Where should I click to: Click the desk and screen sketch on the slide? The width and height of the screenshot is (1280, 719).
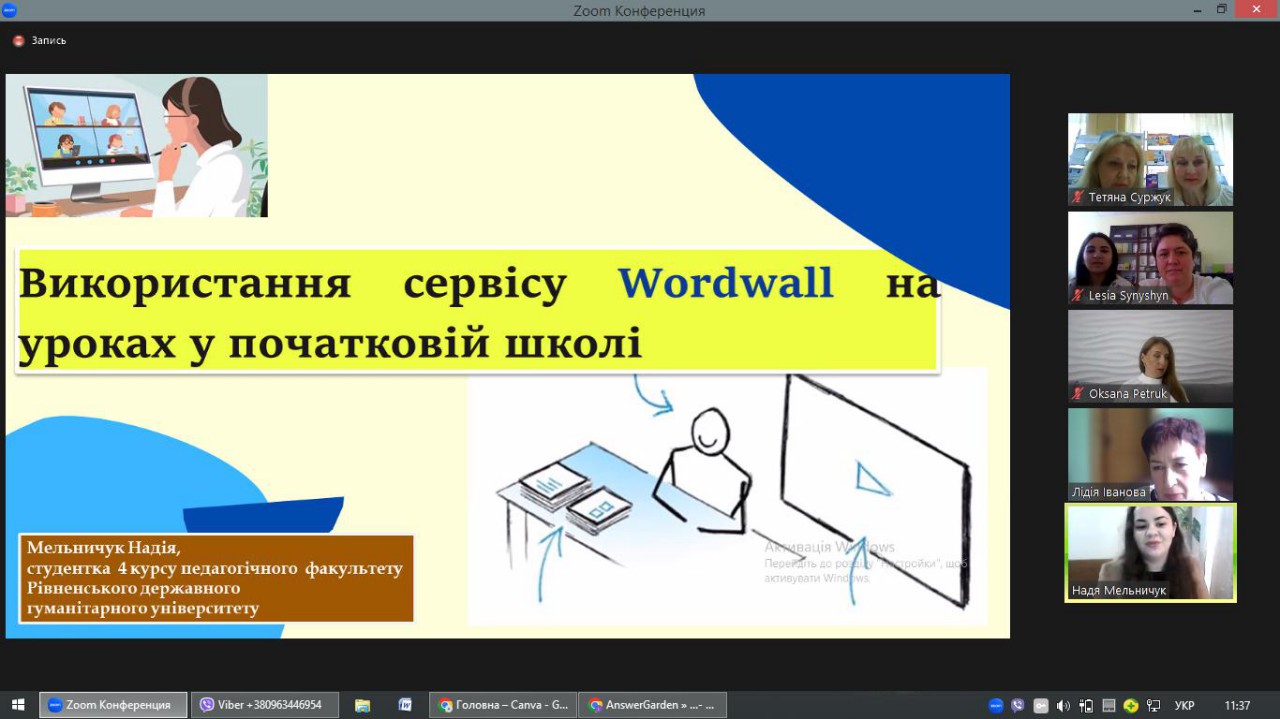727,496
